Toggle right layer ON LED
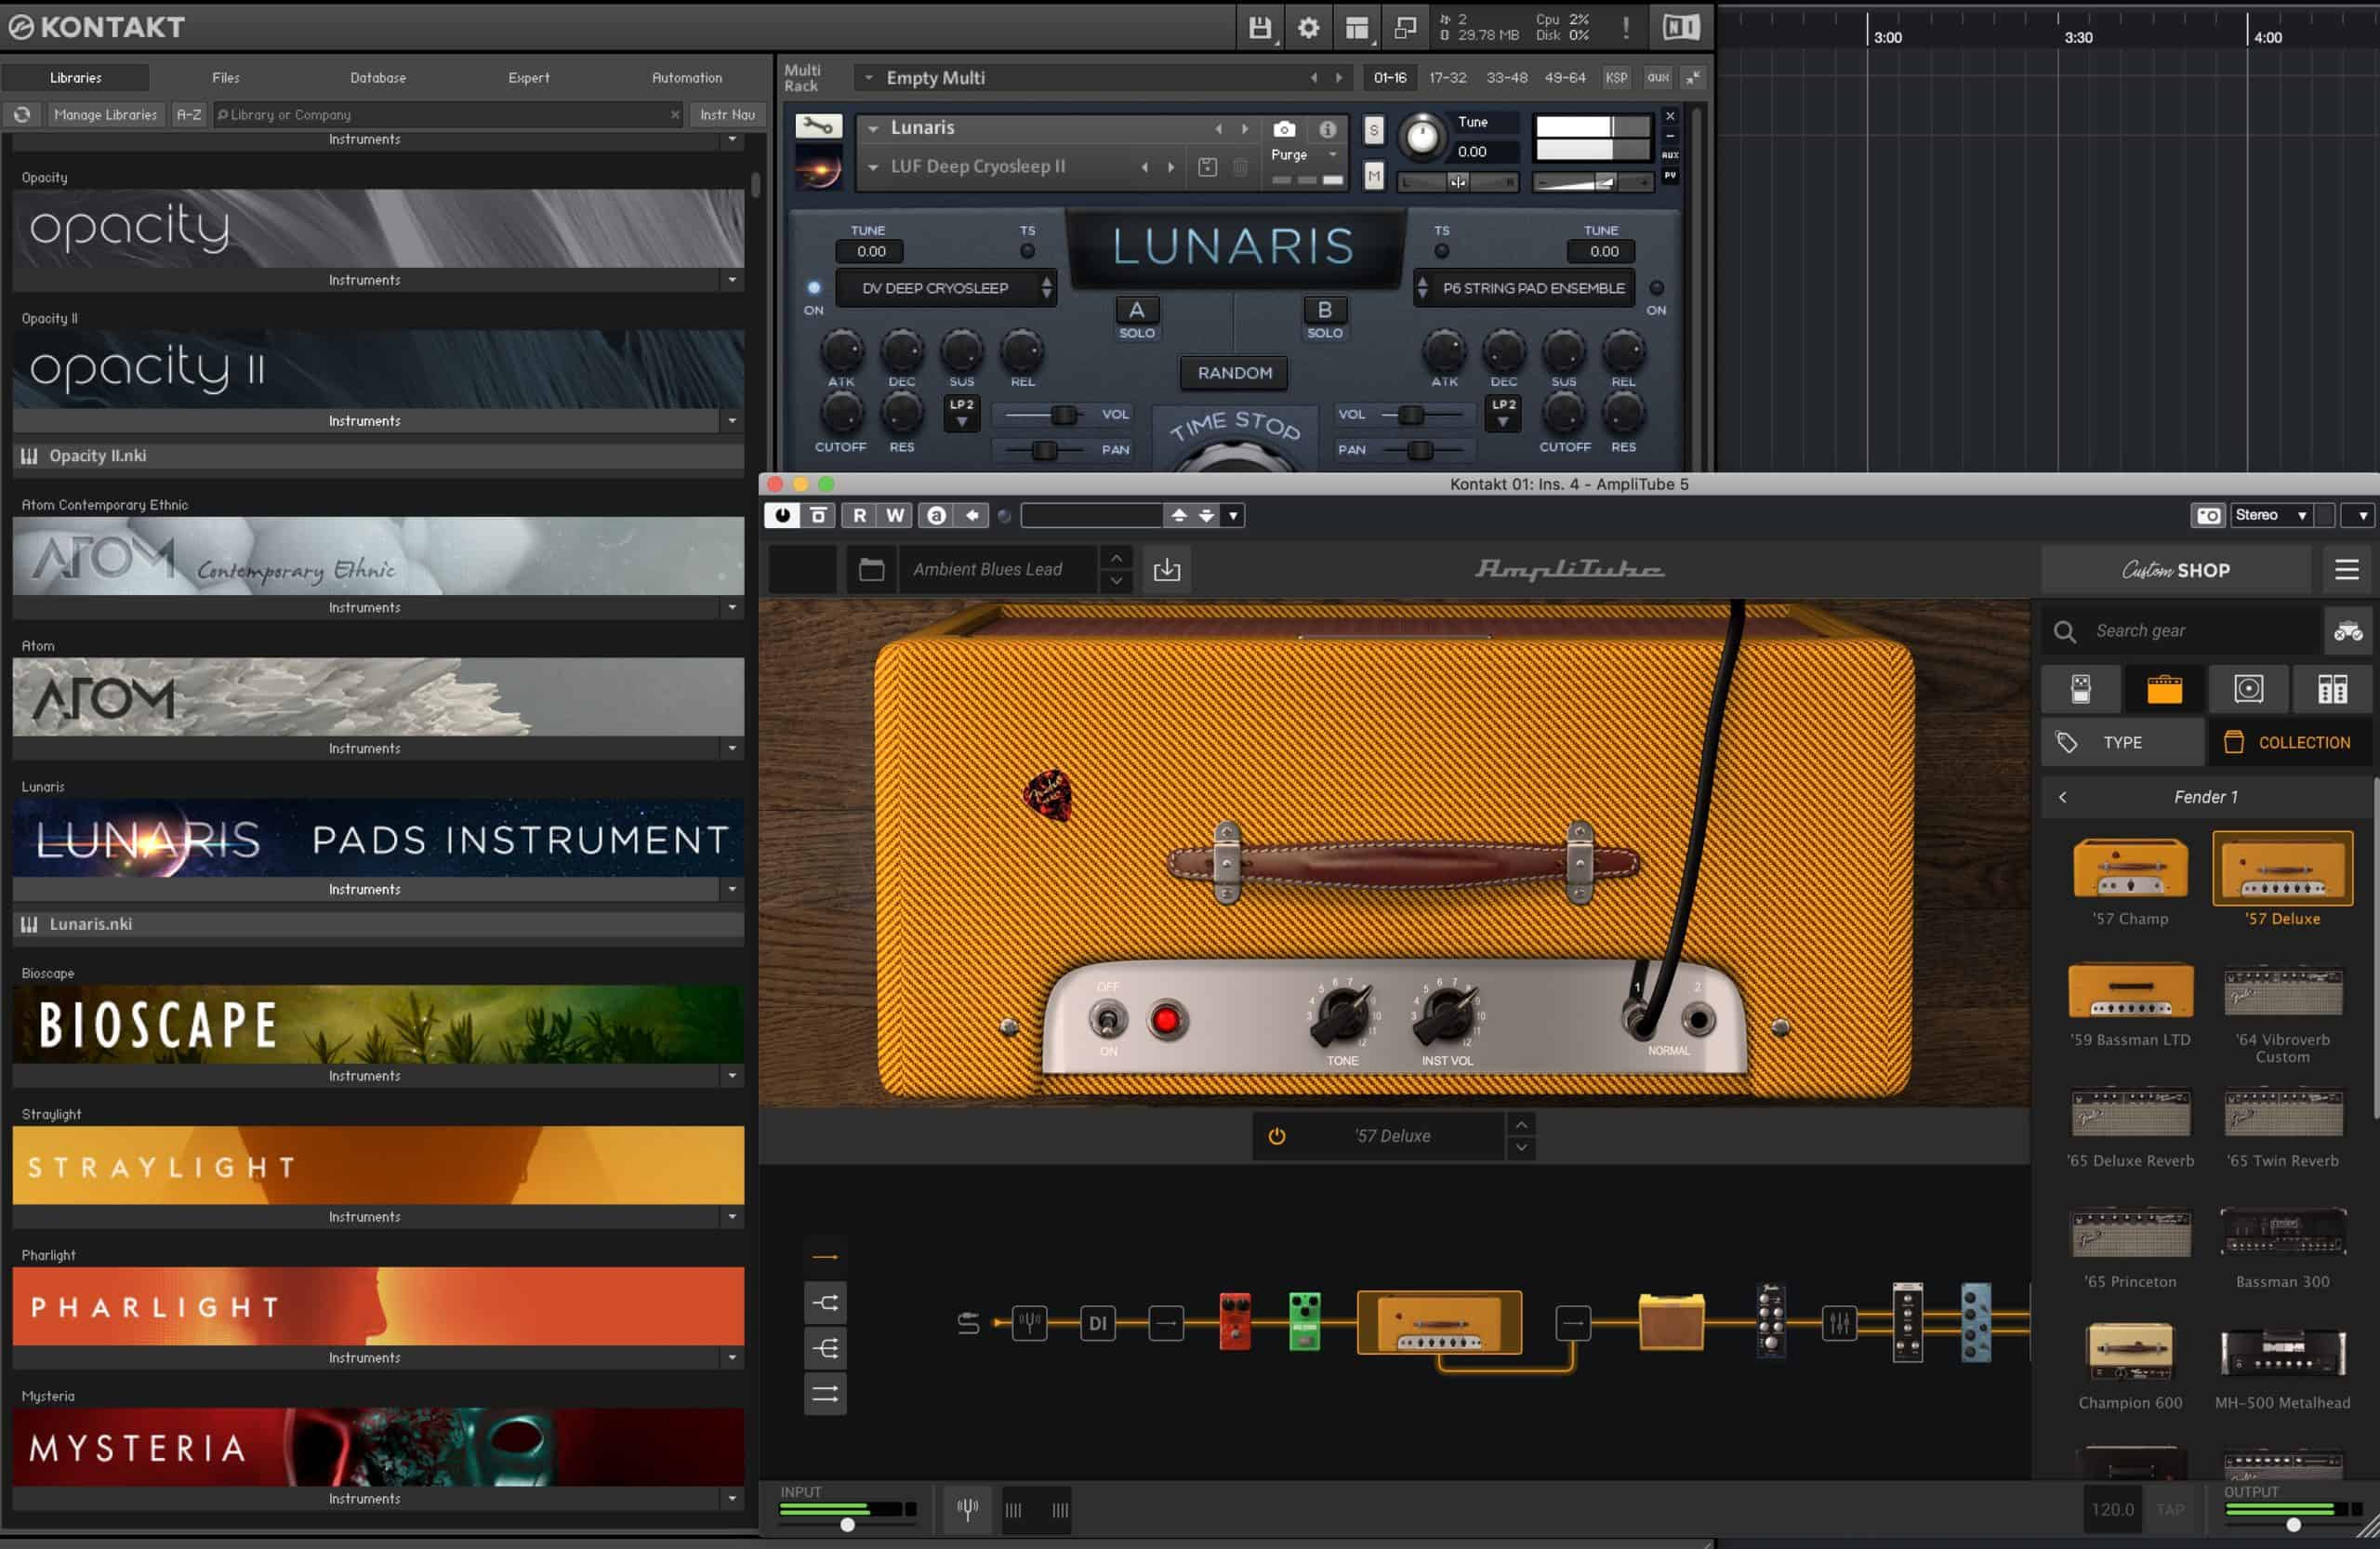2380x1549 pixels. 1656,288
